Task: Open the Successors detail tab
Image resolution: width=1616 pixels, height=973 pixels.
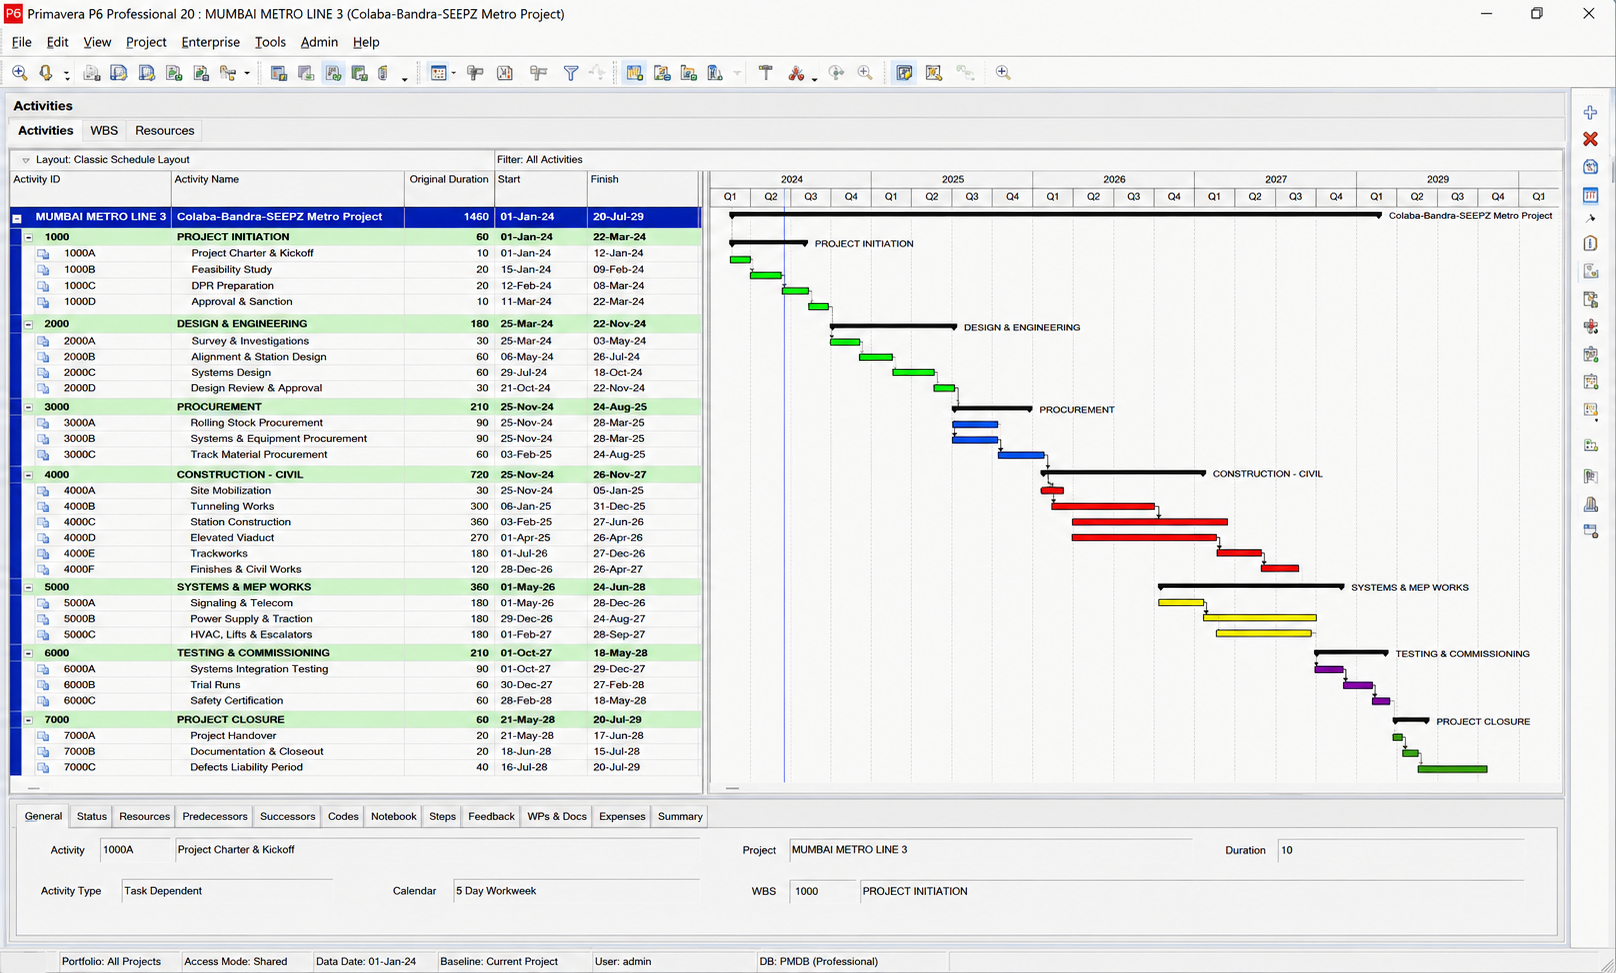Action: coord(288,817)
